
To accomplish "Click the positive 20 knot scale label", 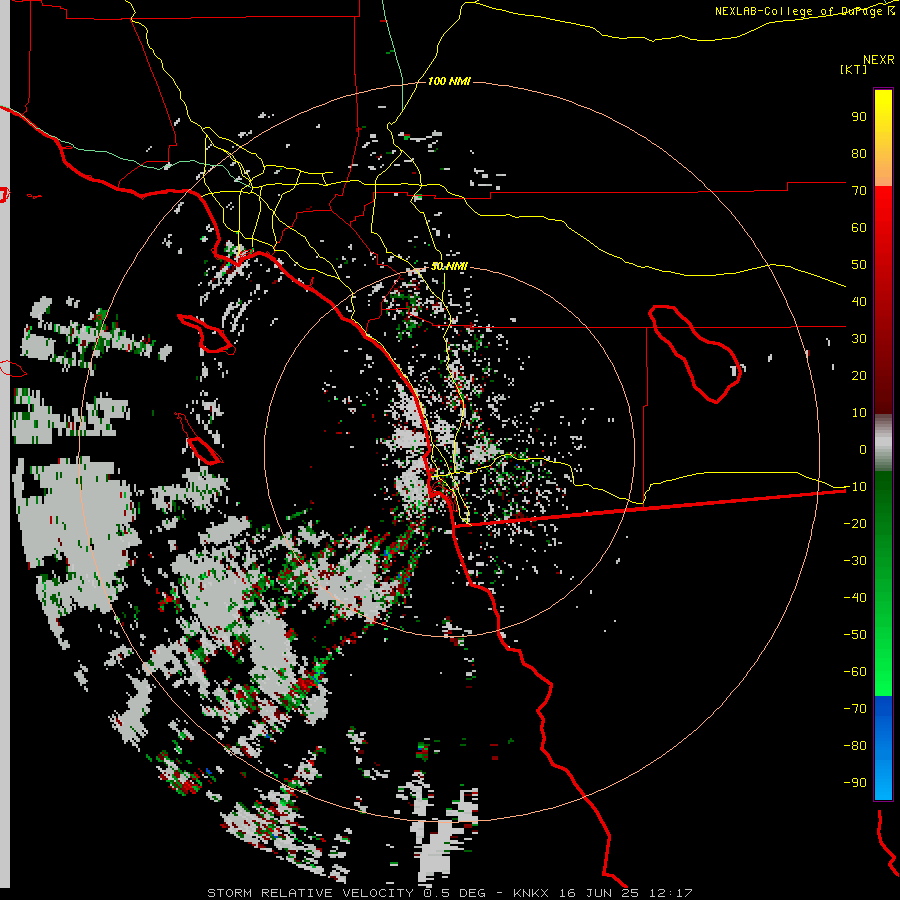I will click(x=859, y=375).
